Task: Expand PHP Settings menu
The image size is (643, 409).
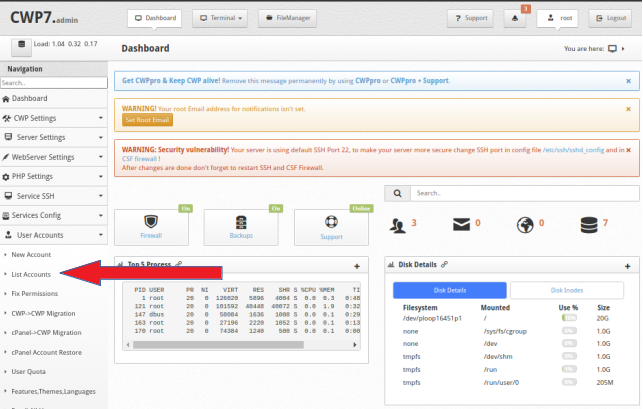Action: (54, 176)
